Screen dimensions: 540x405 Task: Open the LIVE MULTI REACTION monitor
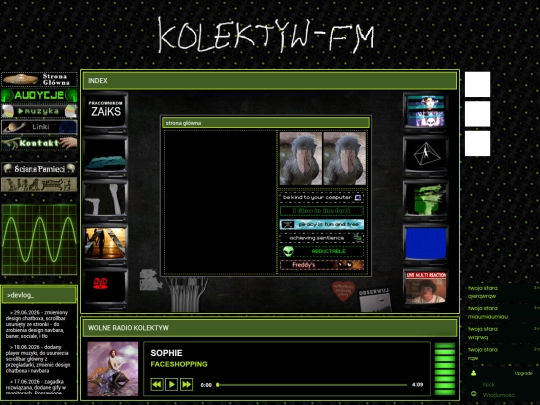(426, 289)
